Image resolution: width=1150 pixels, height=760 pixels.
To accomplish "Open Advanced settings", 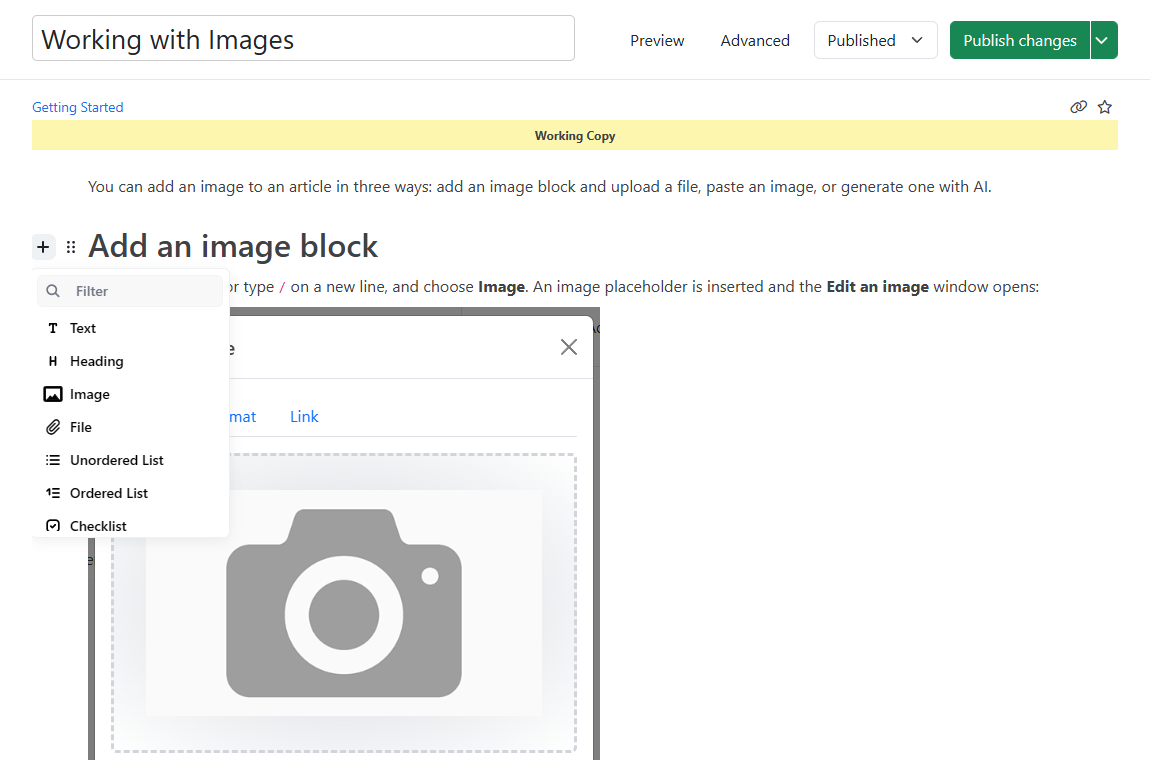I will [x=755, y=40].
